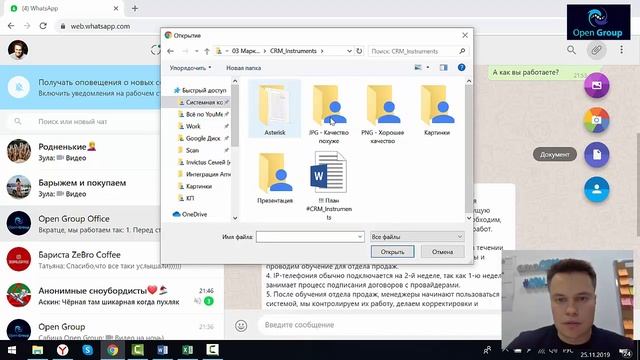Viewport: 640px width, 360px height.
Task: Select the План #CRM_Instruments Word file
Action: point(329,186)
